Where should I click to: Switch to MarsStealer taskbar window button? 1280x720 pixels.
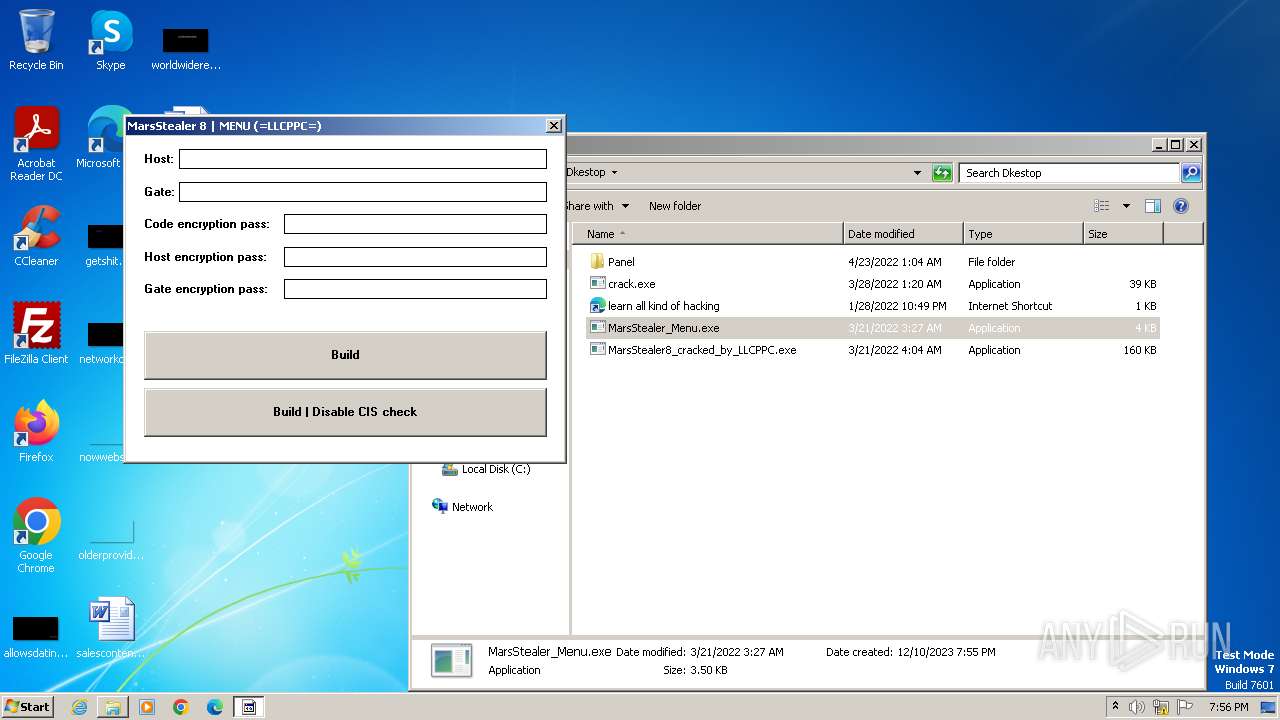click(249, 707)
